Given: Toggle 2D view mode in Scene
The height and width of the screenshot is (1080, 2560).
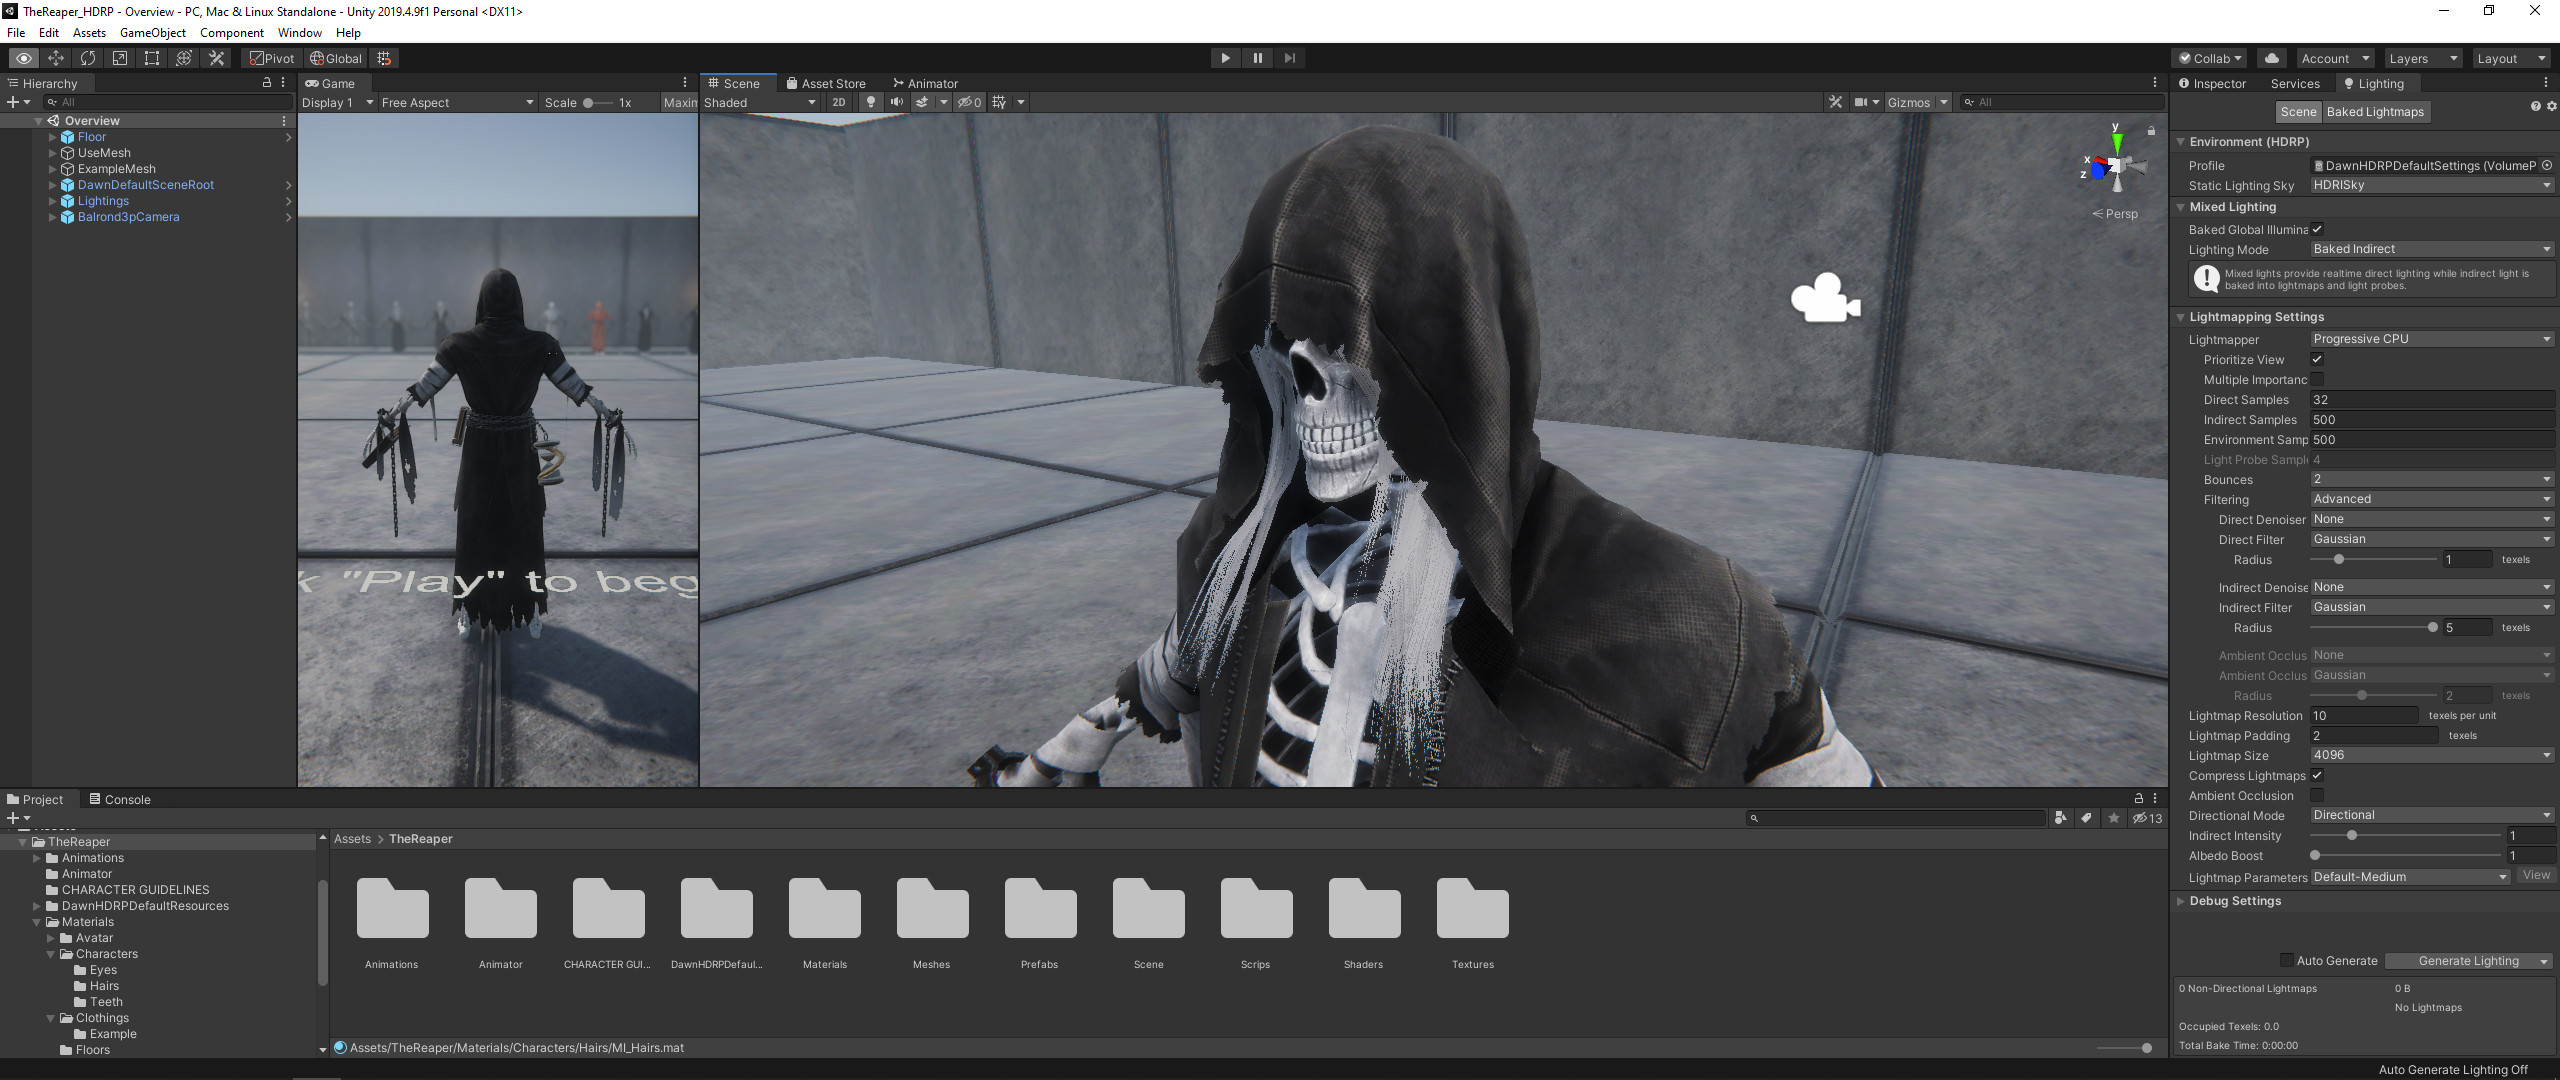Looking at the screenshot, I should tap(839, 102).
